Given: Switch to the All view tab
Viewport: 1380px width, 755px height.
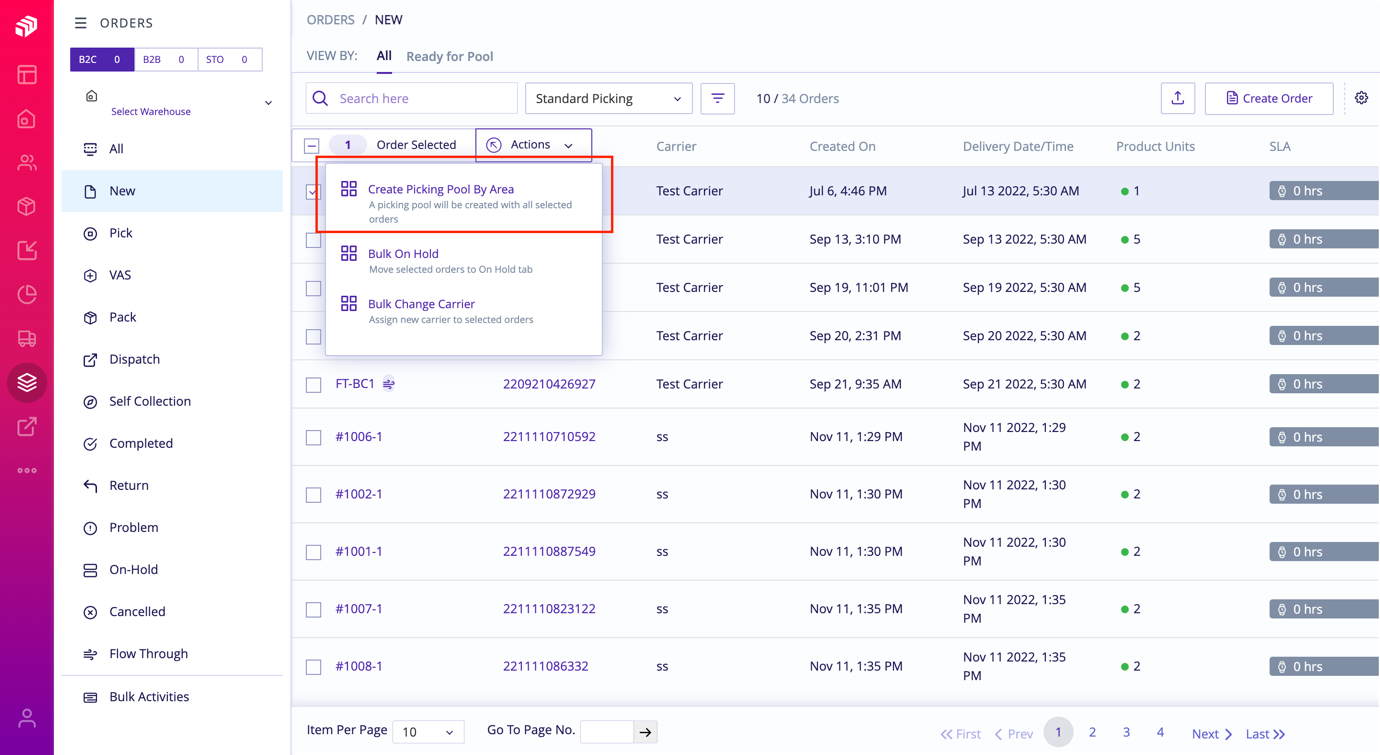Looking at the screenshot, I should 384,56.
